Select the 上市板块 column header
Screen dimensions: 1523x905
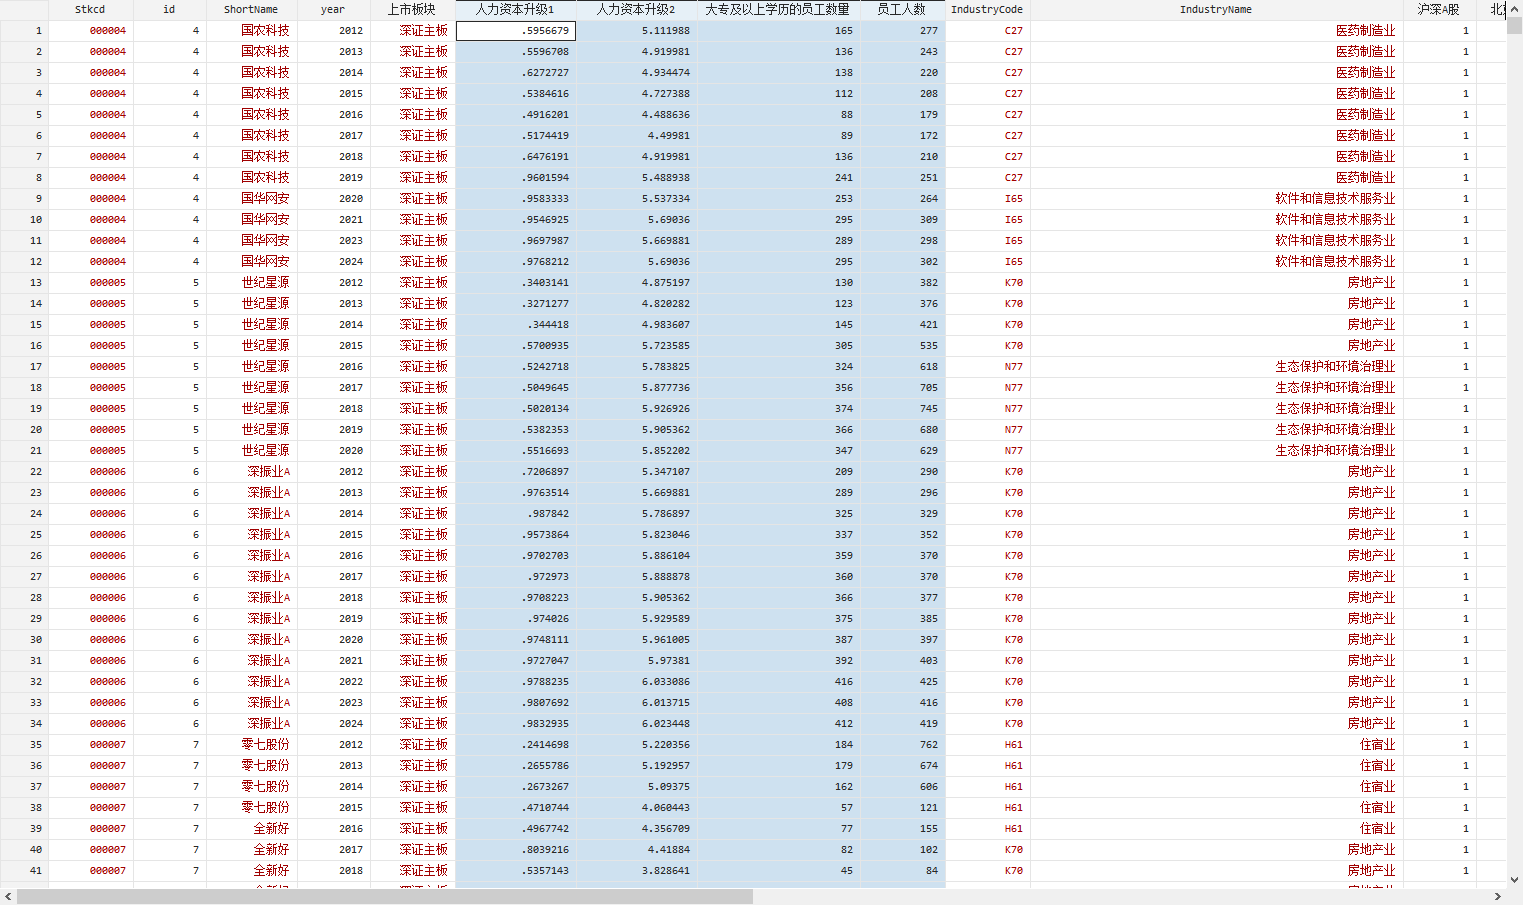[412, 9]
